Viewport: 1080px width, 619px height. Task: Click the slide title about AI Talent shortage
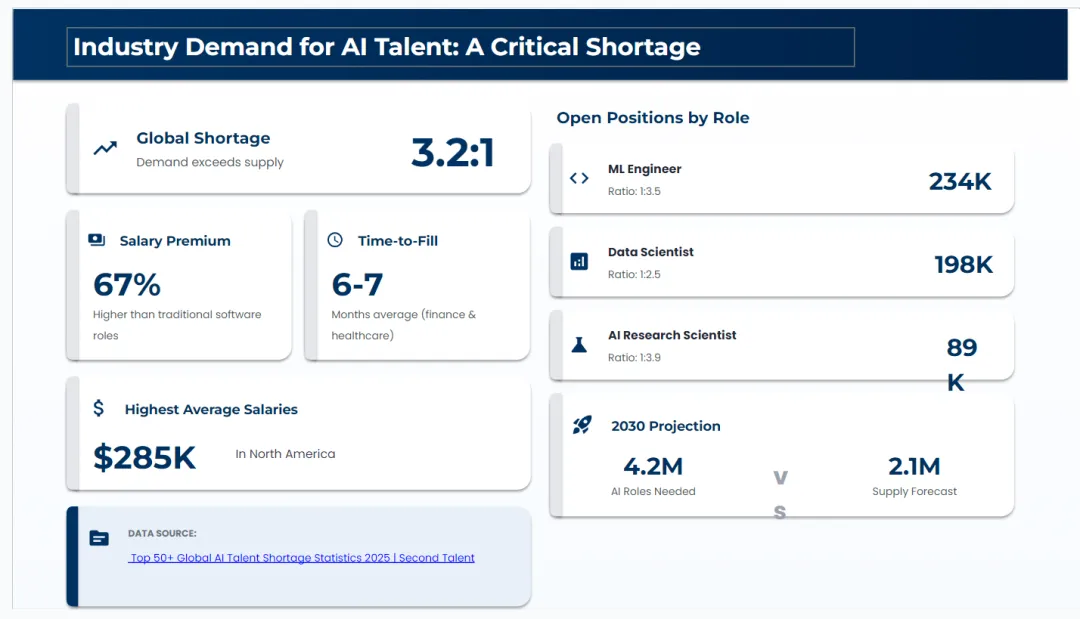click(x=387, y=47)
